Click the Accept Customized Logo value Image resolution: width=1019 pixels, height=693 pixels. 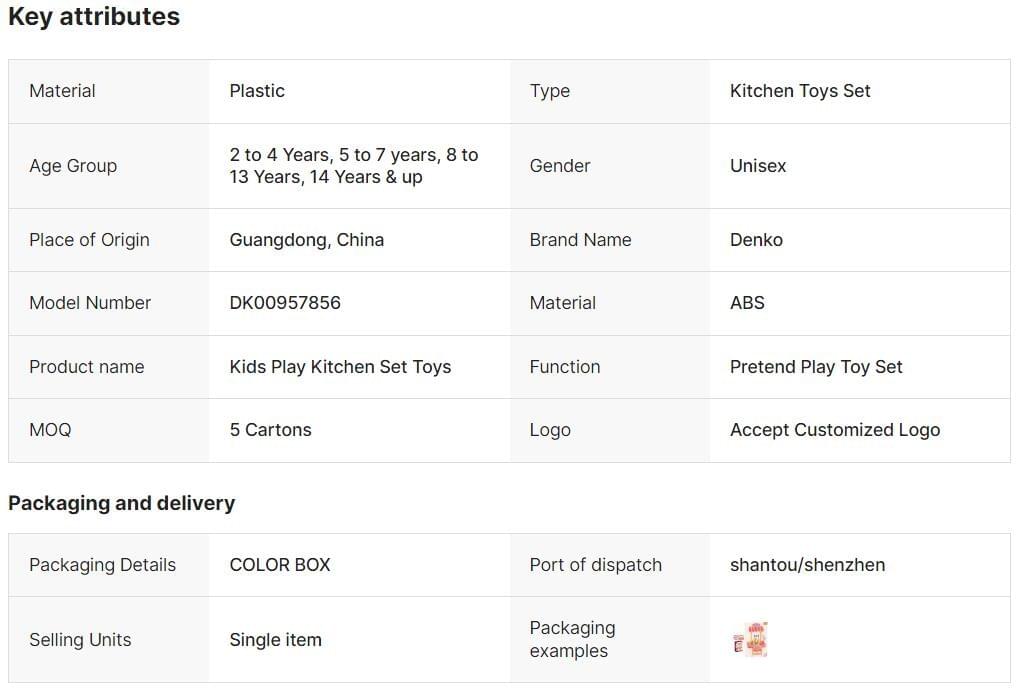coord(835,430)
